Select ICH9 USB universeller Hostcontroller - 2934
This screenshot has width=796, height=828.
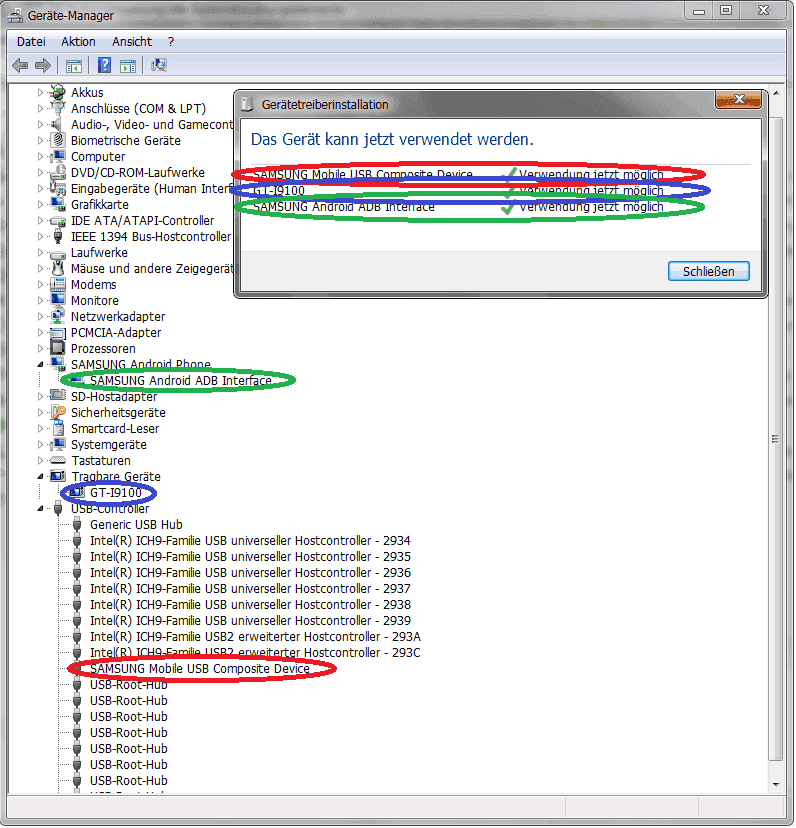click(250, 541)
